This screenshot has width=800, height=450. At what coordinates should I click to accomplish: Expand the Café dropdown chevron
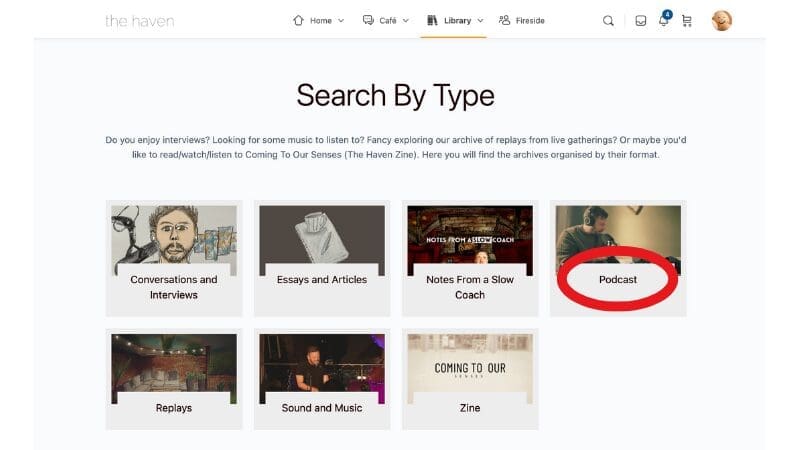click(x=406, y=21)
